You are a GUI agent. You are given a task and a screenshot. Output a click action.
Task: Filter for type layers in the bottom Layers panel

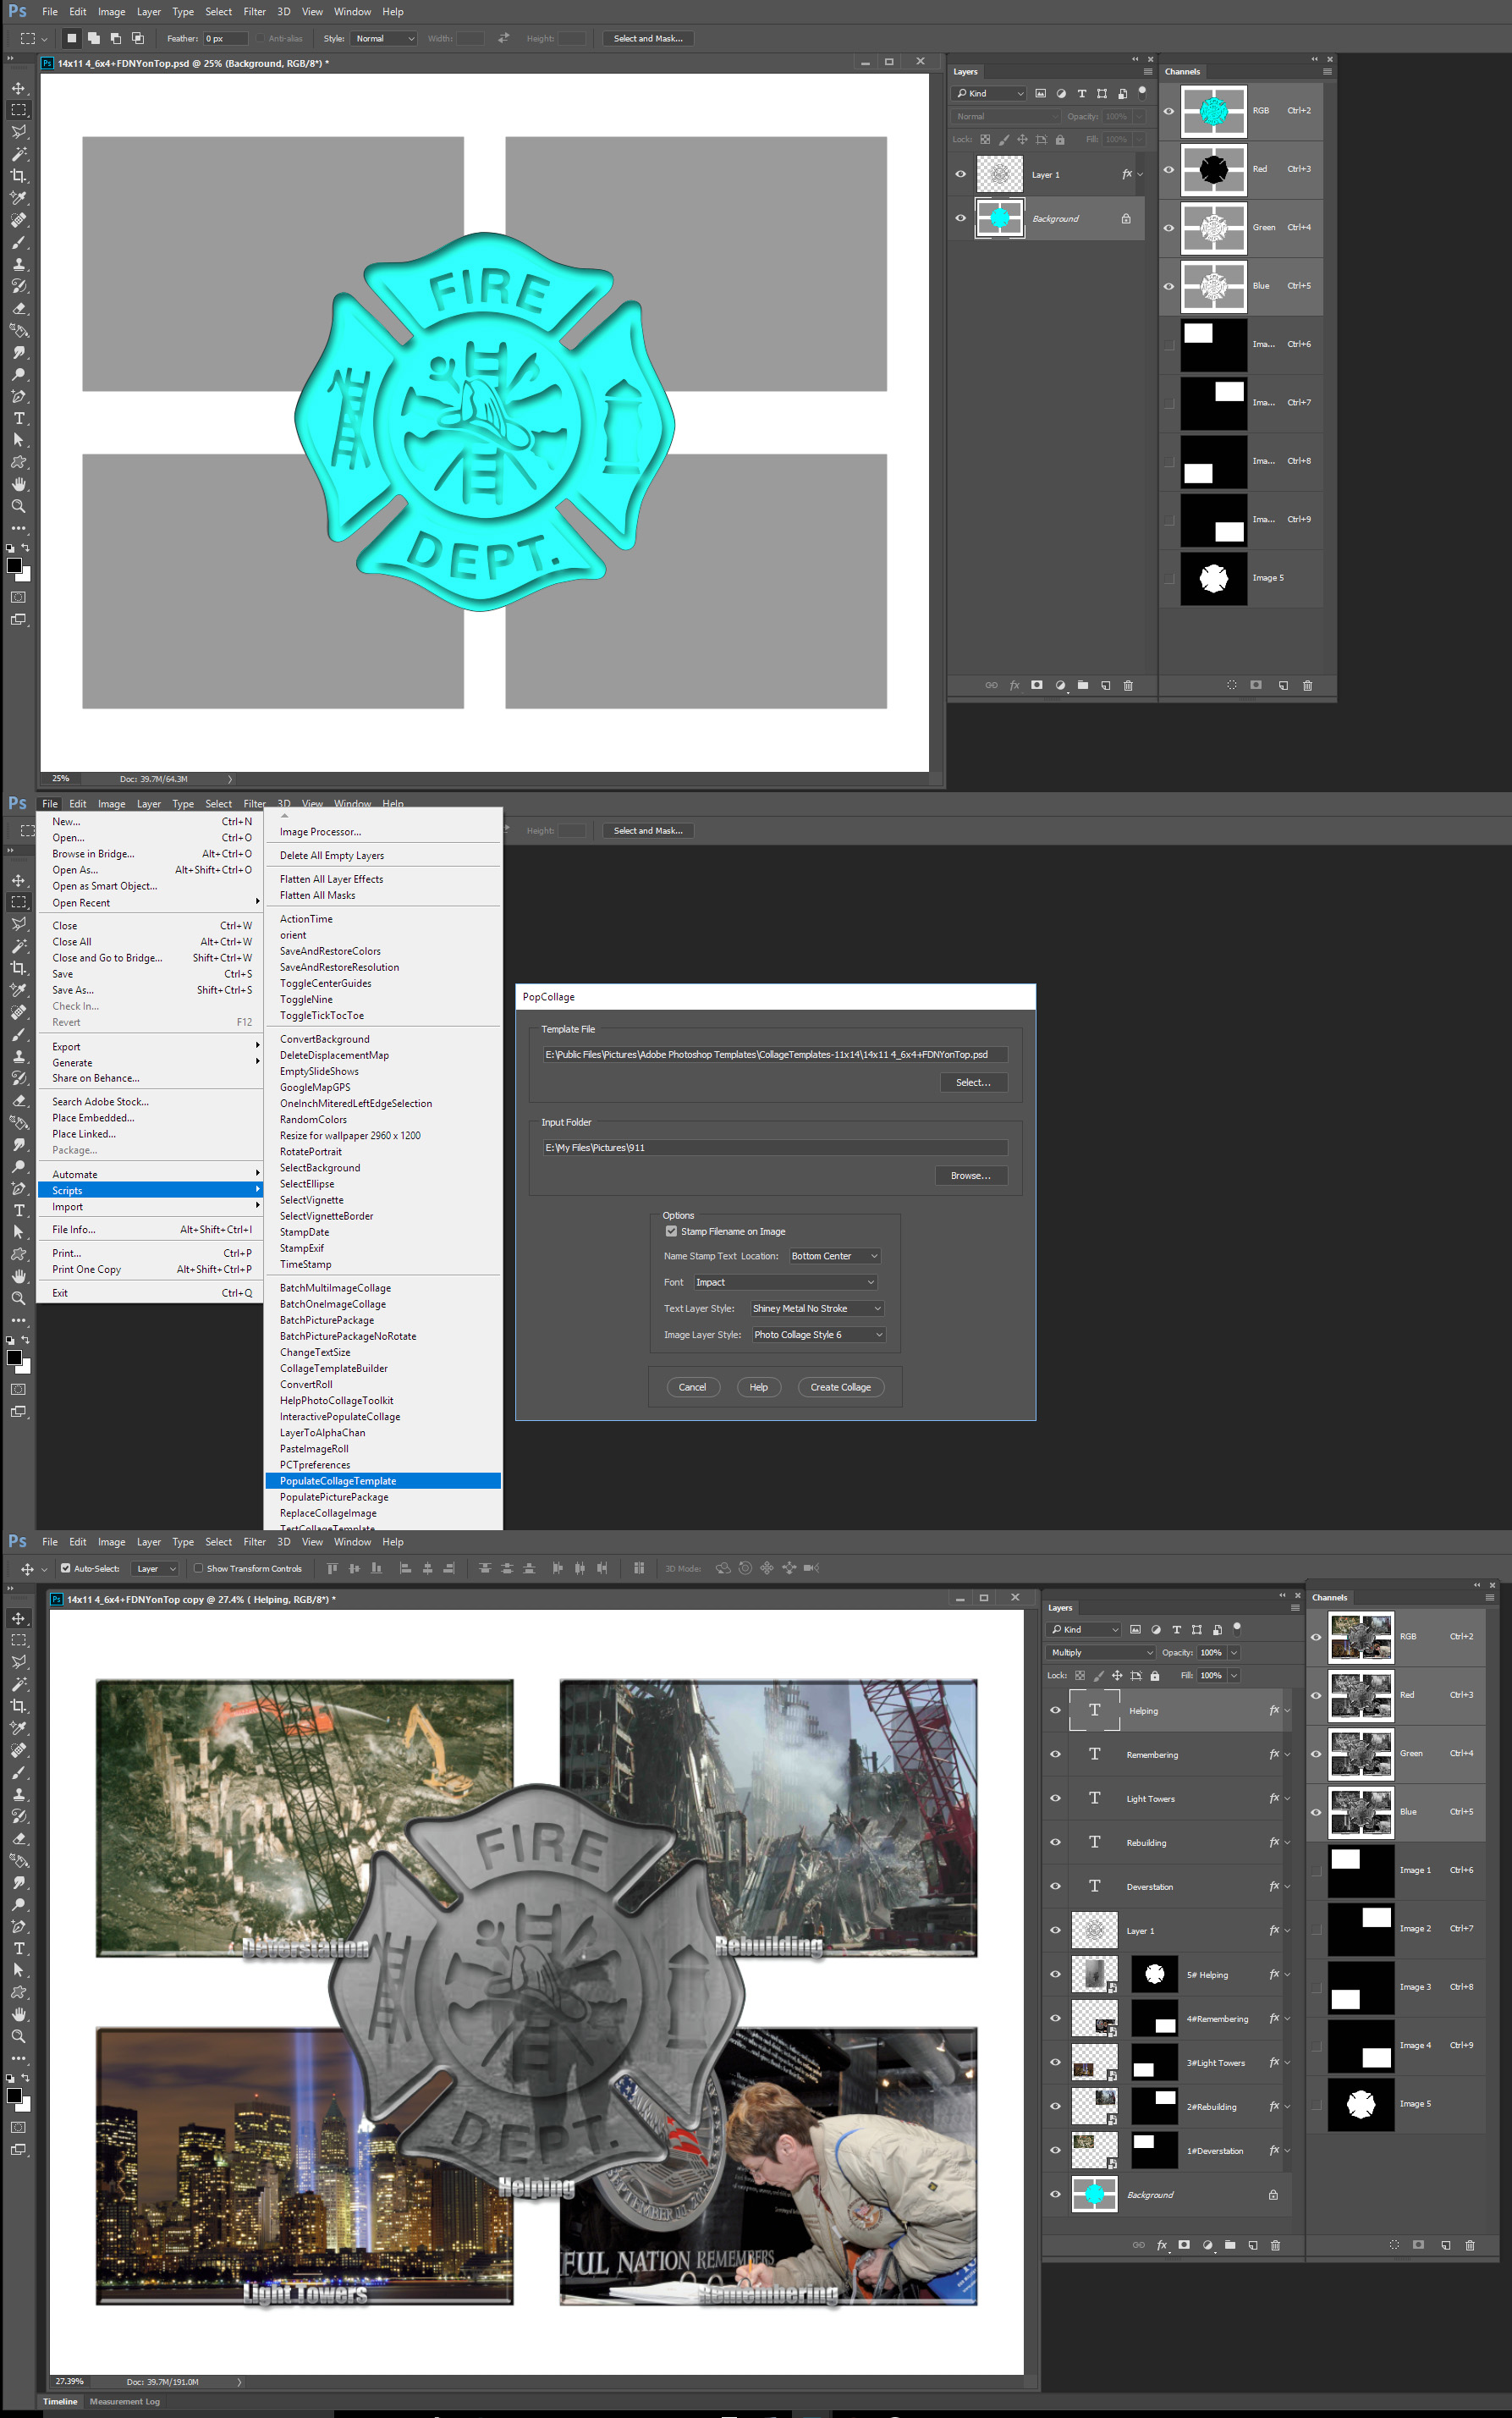pyautogui.click(x=1176, y=1629)
